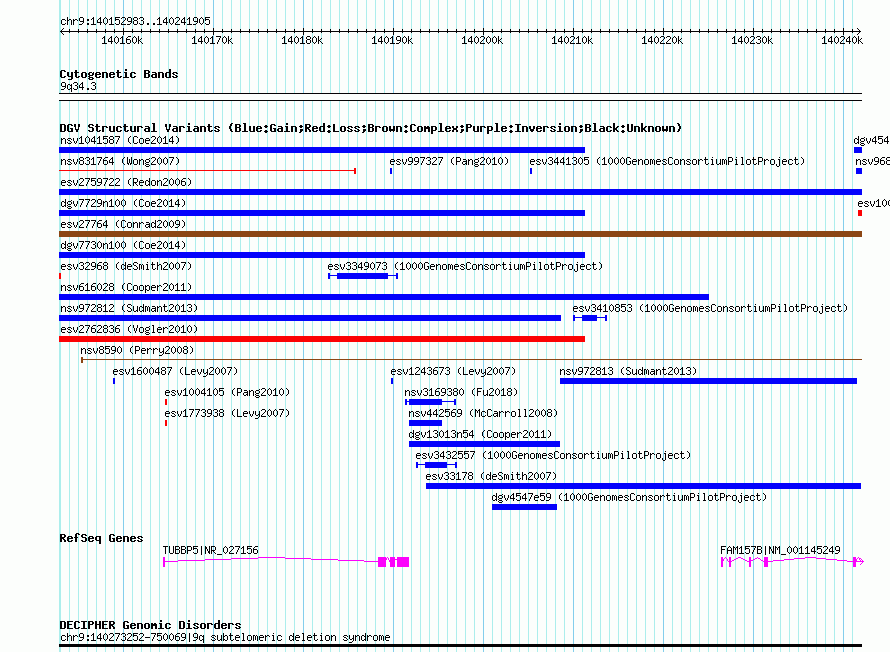This screenshot has width=890, height=652.
Task: Click nsv616028 (Cooper2011) label
Action: click(x=126, y=287)
